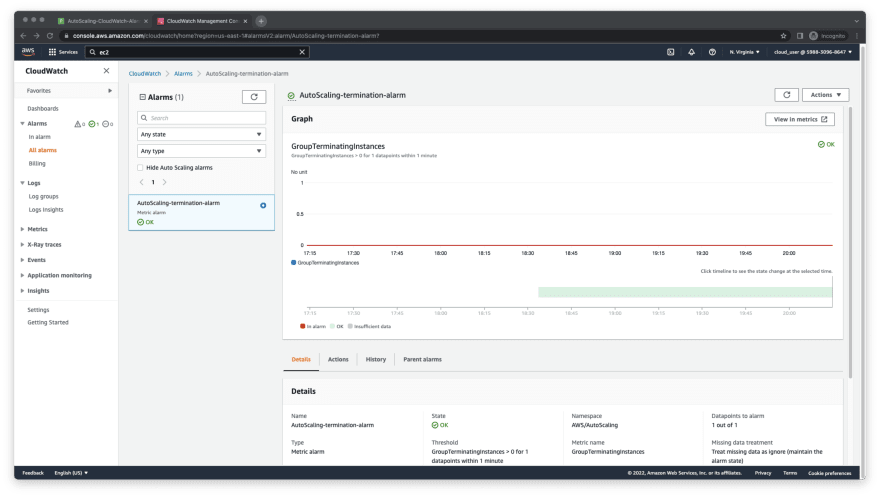This screenshot has height=497, width=880.
Task: Bookmark this page with star icon
Action: 783,36
